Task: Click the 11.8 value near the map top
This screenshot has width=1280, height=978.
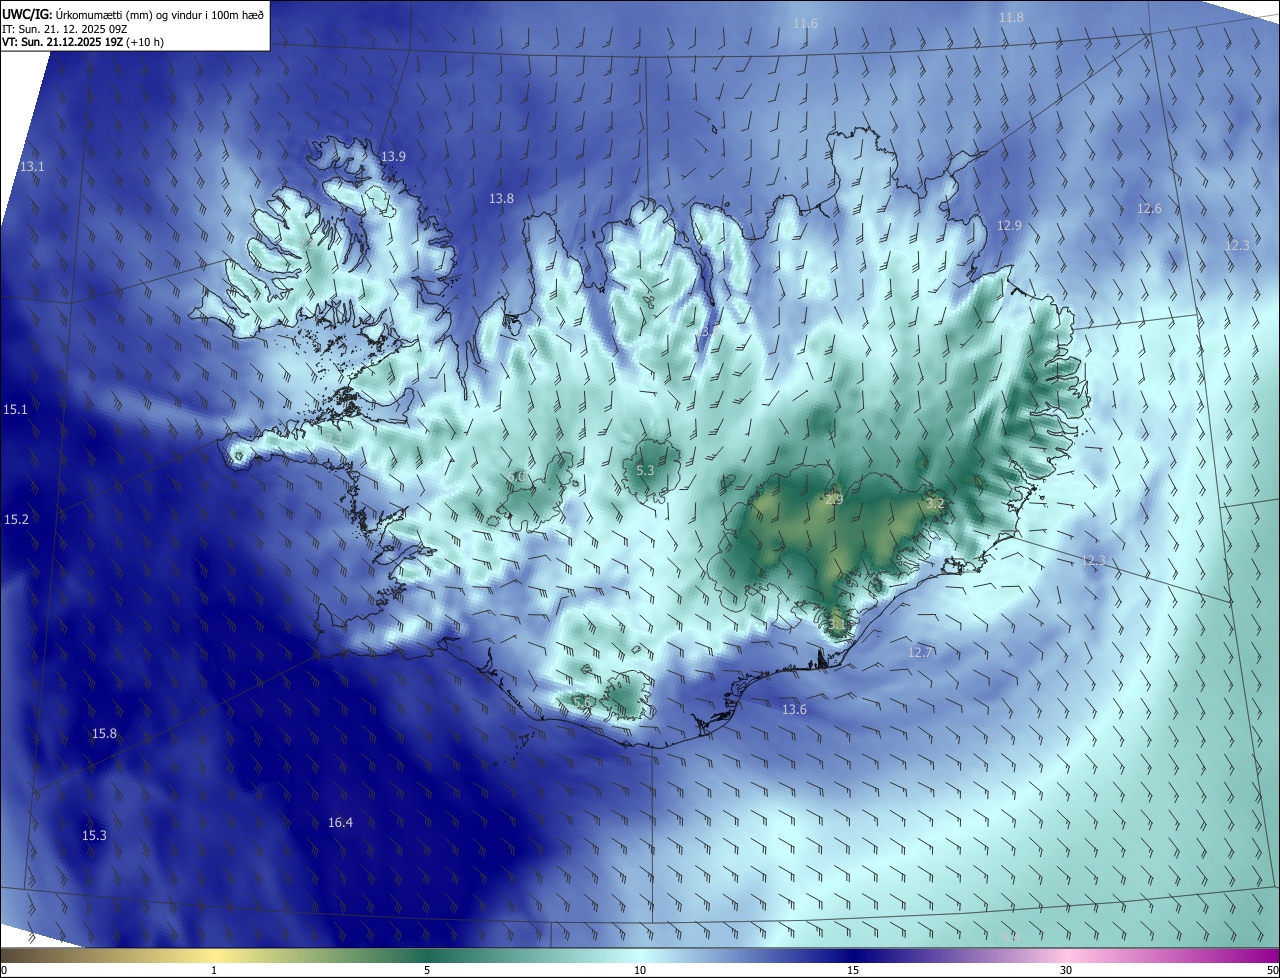Action: pos(1011,17)
